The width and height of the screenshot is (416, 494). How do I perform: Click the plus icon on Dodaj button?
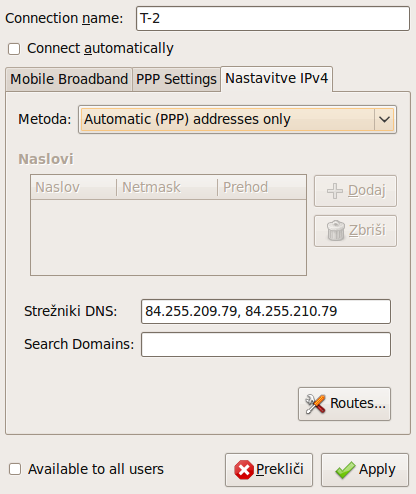pos(335,191)
